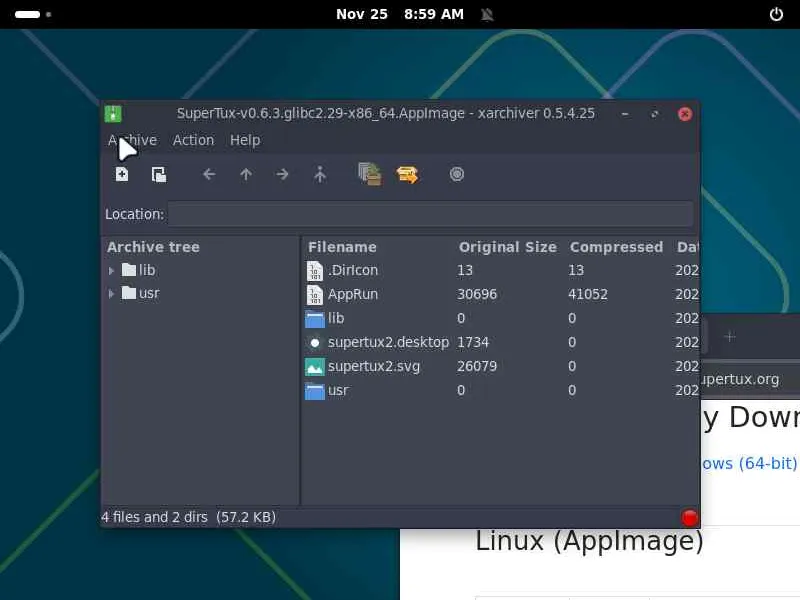Click the .DirIcon file icon

(x=315, y=270)
